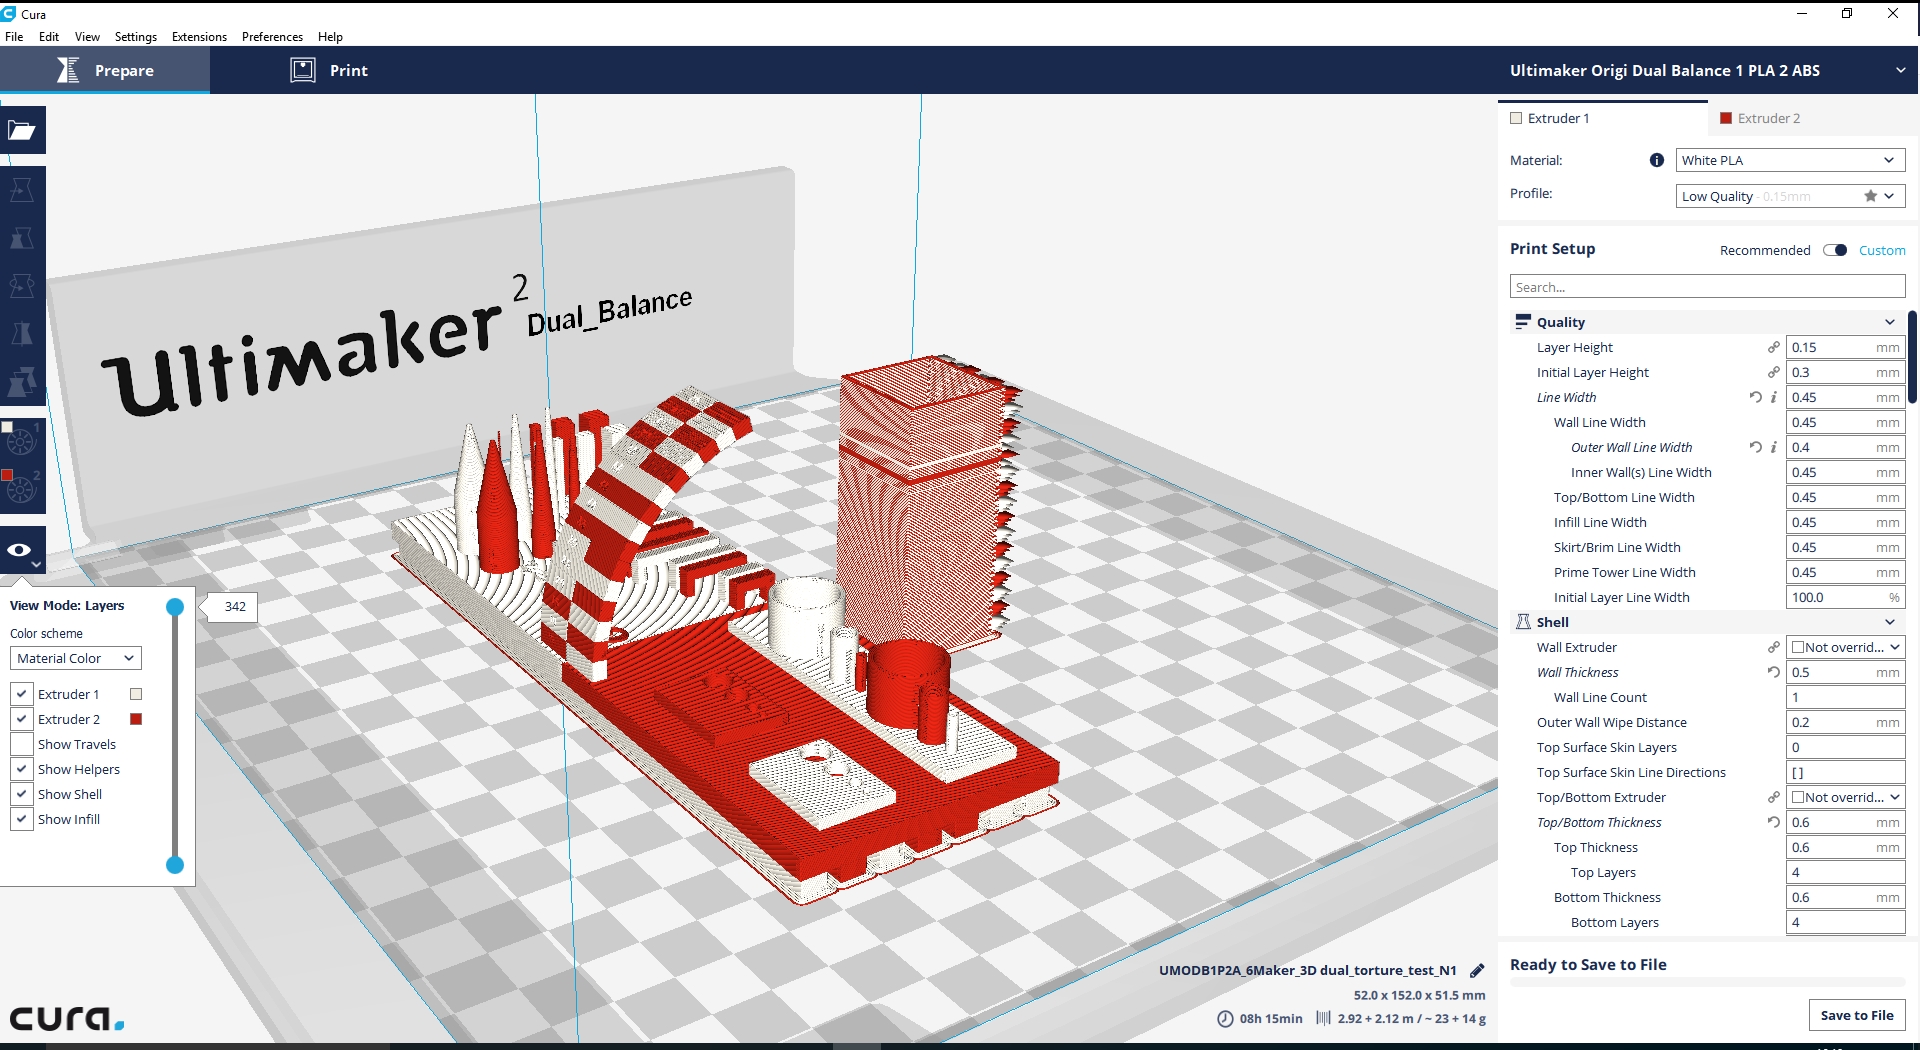This screenshot has height=1050, width=1920.
Task: Click the layer number 342 field
Action: click(x=235, y=606)
